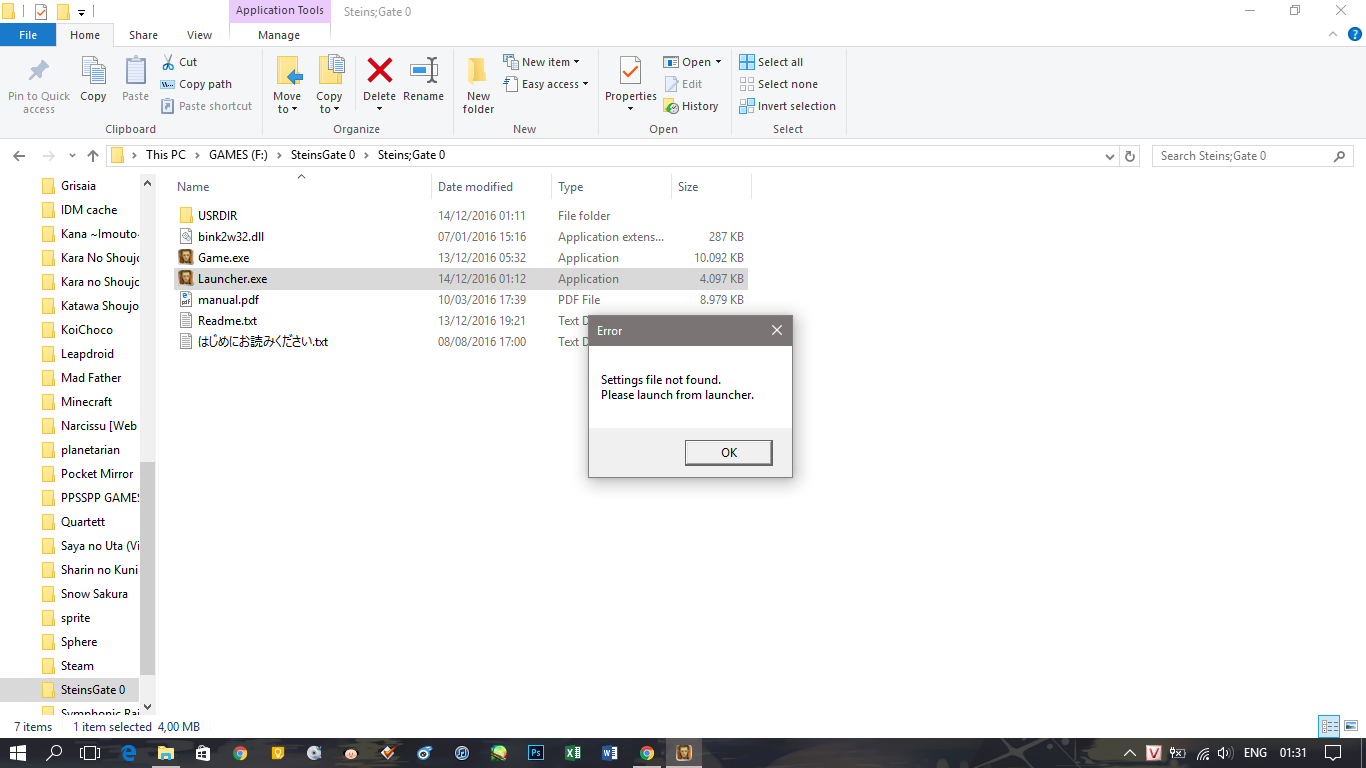The width and height of the screenshot is (1366, 768).
Task: Select the Steam folder in navigation pane
Action: [x=77, y=666]
